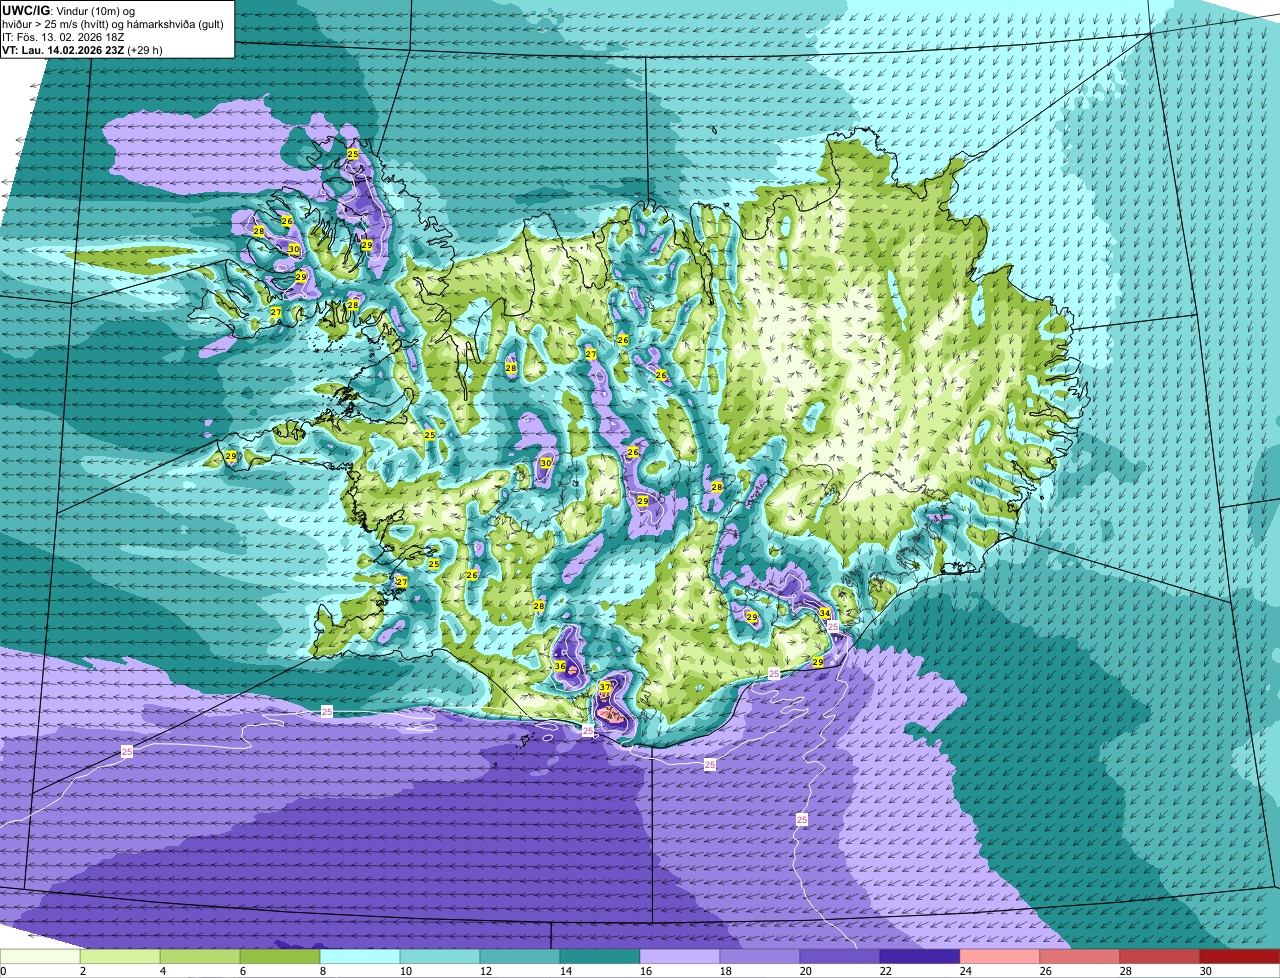
Task: Click the 0–2 m/s pale yellow legend swatch
Action: (40, 956)
